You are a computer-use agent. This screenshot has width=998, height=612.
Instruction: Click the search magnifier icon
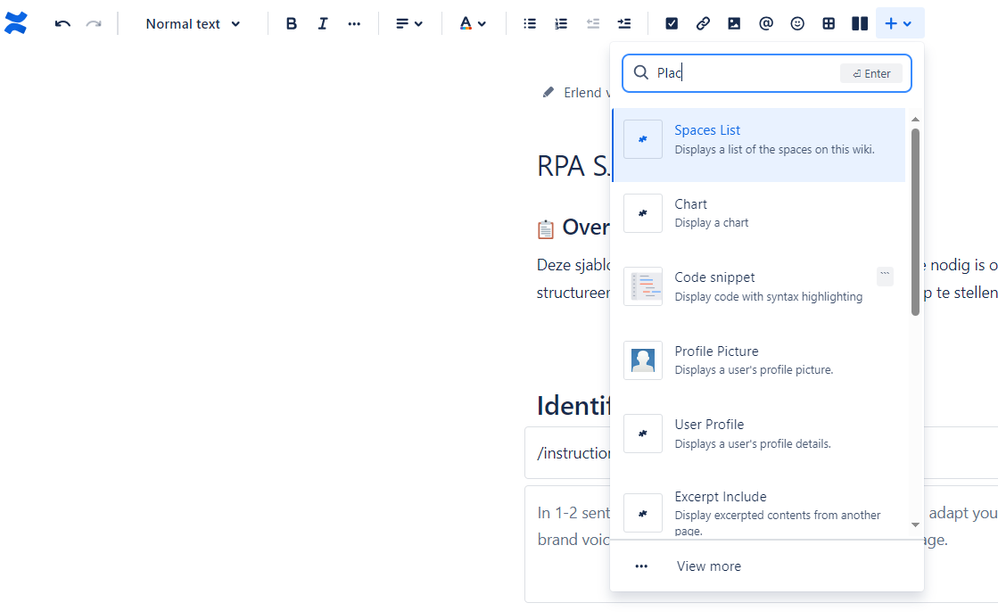641,73
